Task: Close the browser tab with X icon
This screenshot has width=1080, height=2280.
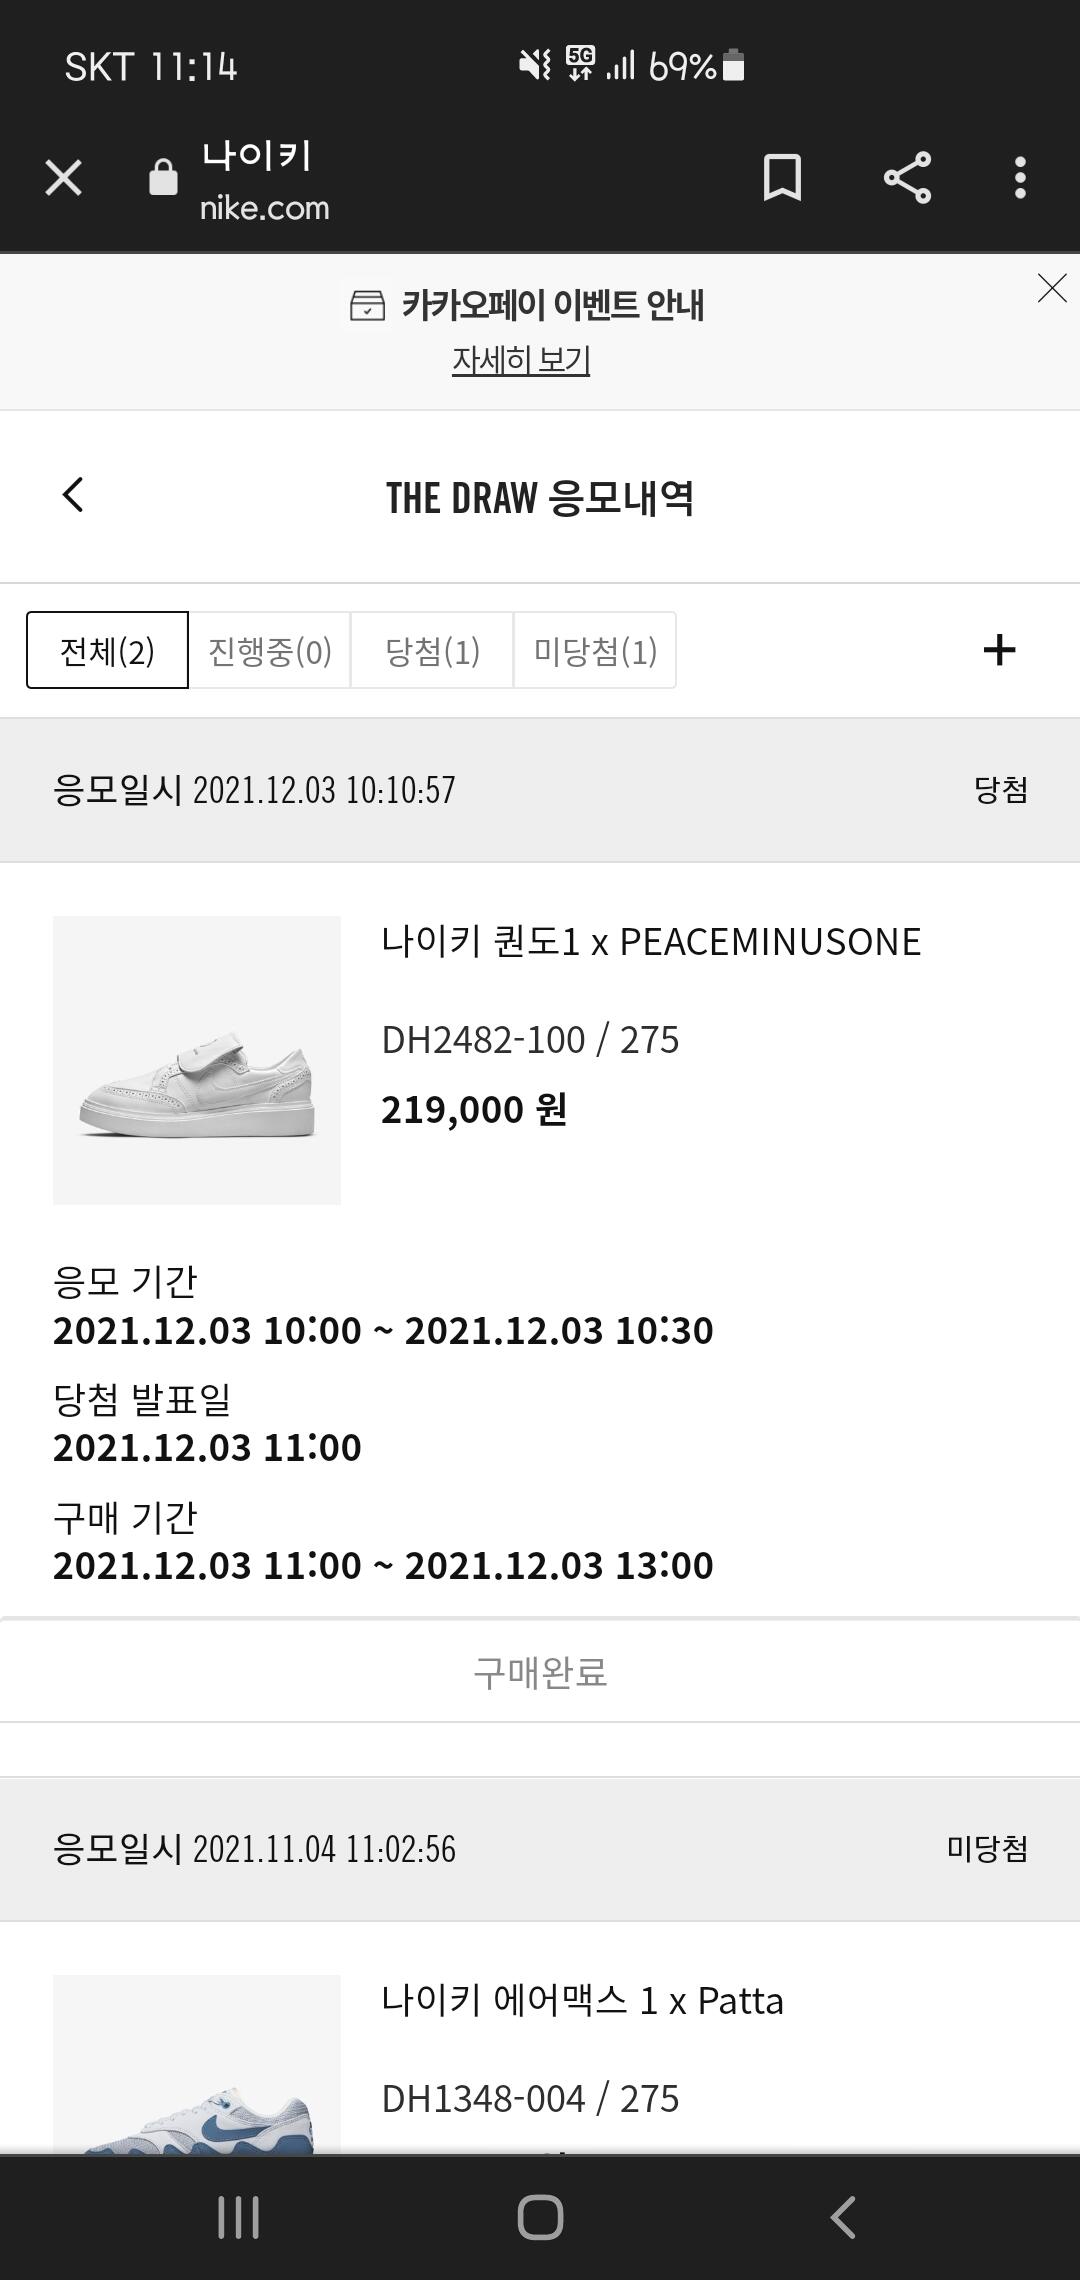Action: click(x=63, y=178)
